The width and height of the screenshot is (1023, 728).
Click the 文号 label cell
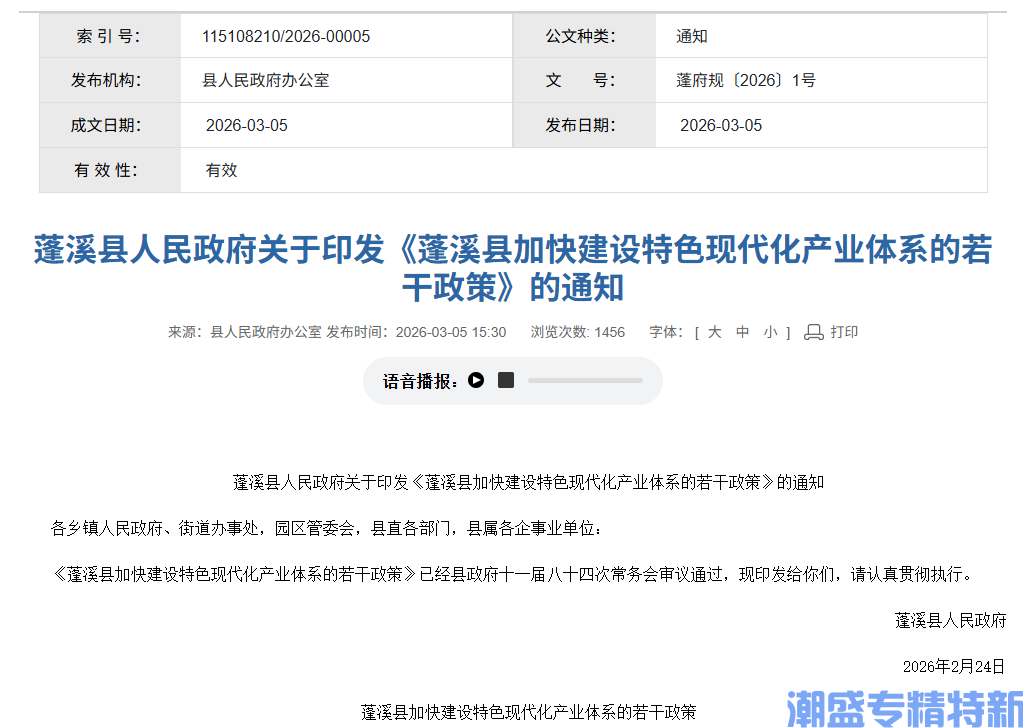585,80
